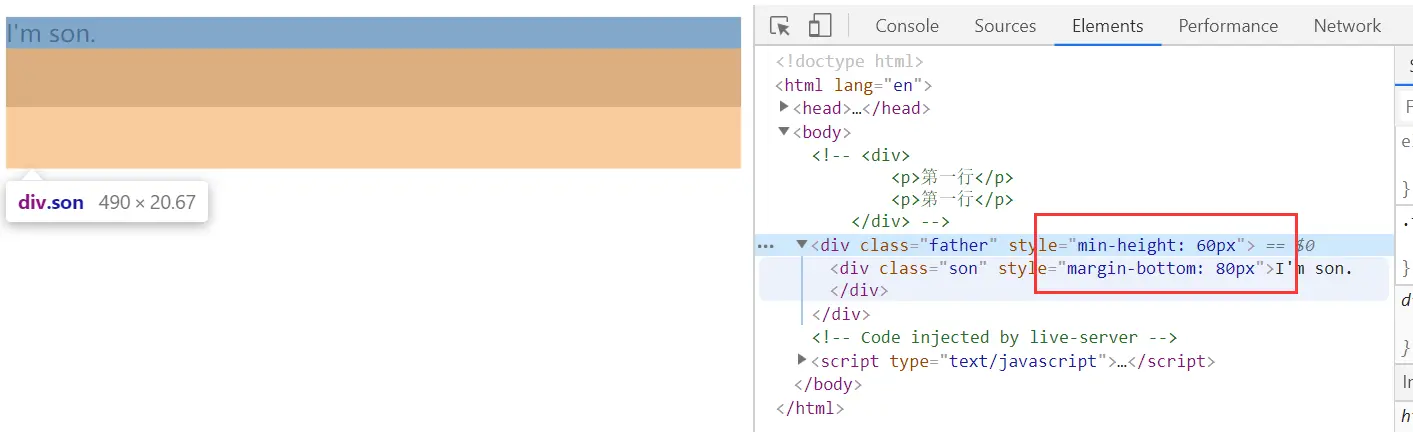Image resolution: width=1413 pixels, height=432 pixels.
Task: Click the "I'm son." text in the page
Action: (x=51, y=34)
